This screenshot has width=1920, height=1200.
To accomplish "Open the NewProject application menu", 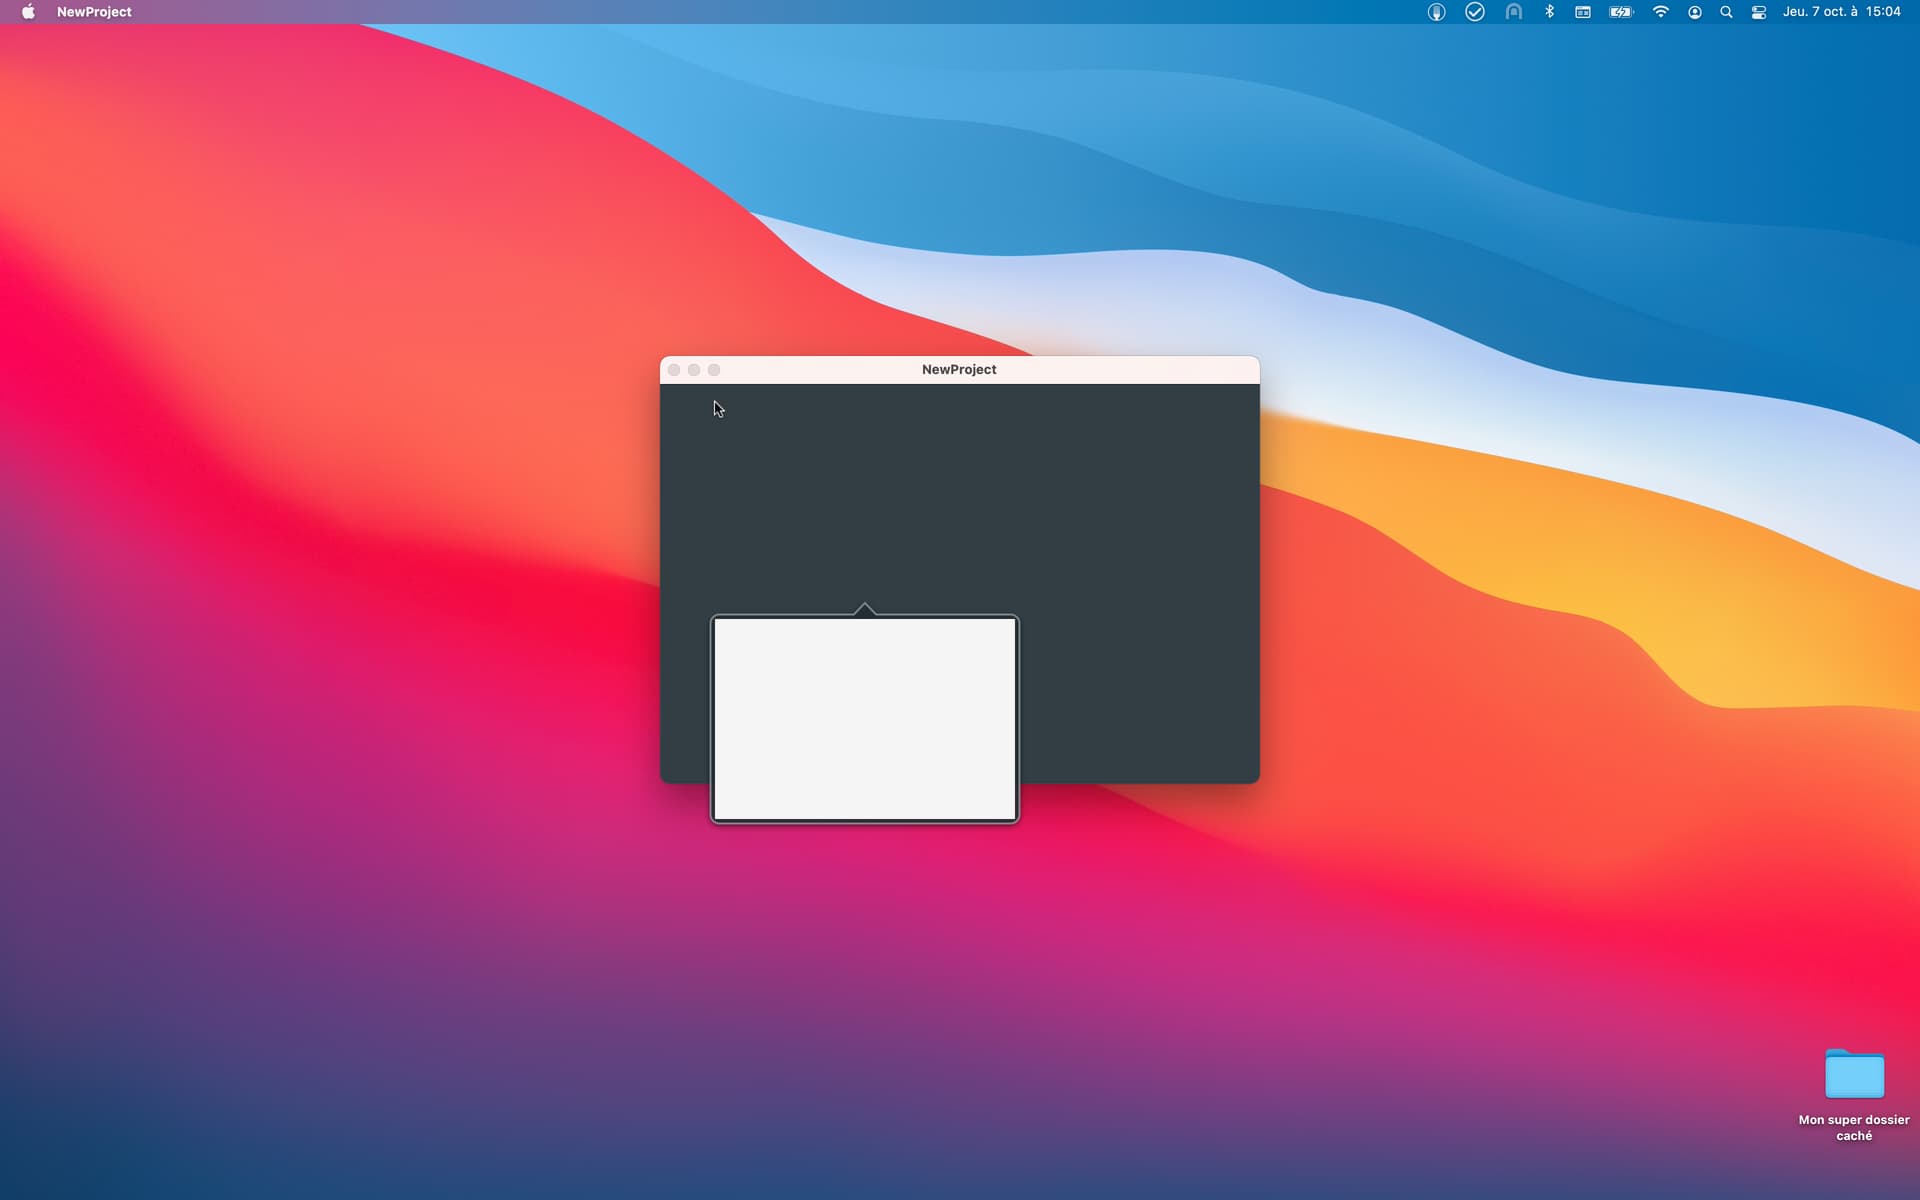I will [94, 12].
